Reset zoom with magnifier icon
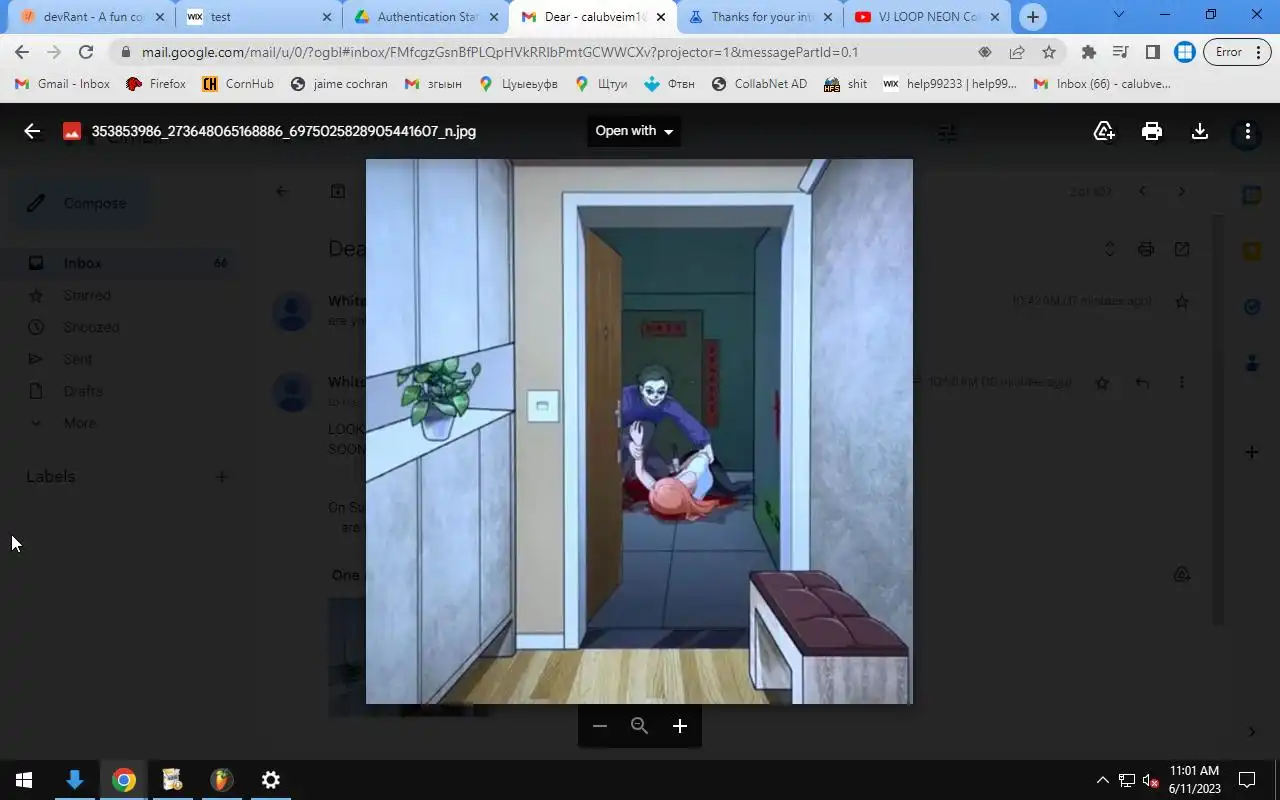The image size is (1280, 800). pos(640,726)
